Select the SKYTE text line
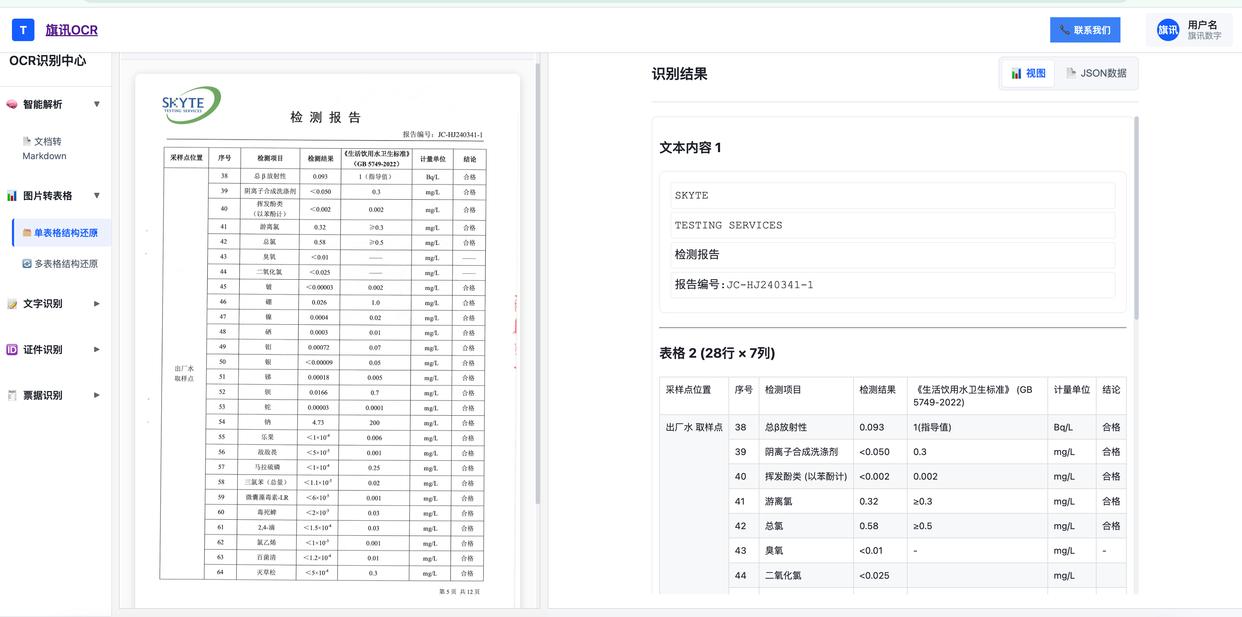The width and height of the screenshot is (1242, 617). pyautogui.click(x=893, y=195)
